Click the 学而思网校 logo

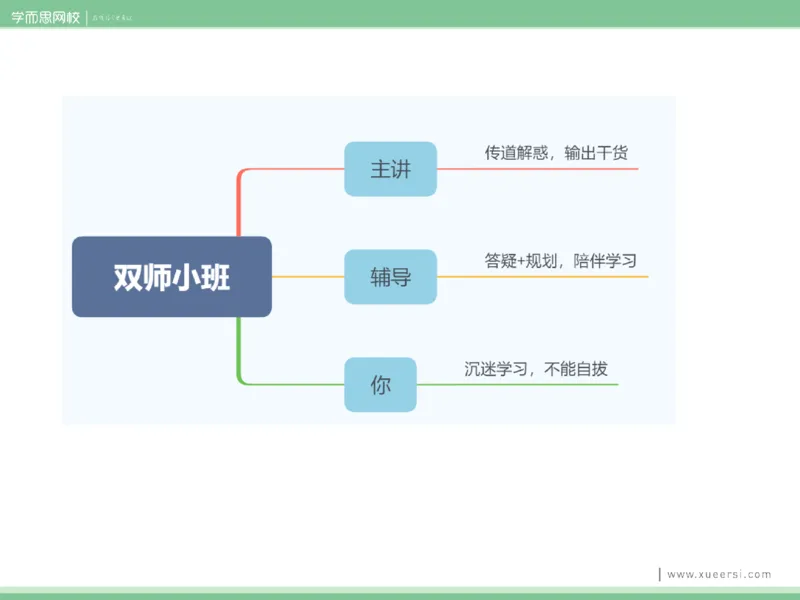tap(46, 17)
